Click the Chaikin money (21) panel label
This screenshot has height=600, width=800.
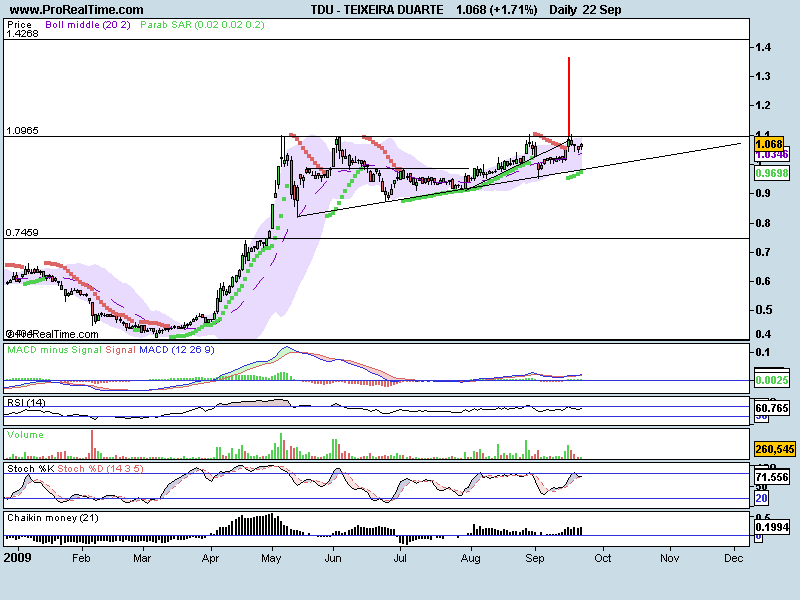point(53,518)
